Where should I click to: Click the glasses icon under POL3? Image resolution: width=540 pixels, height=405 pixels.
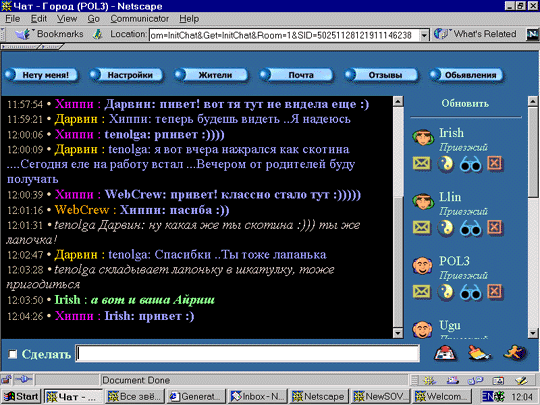(470, 292)
